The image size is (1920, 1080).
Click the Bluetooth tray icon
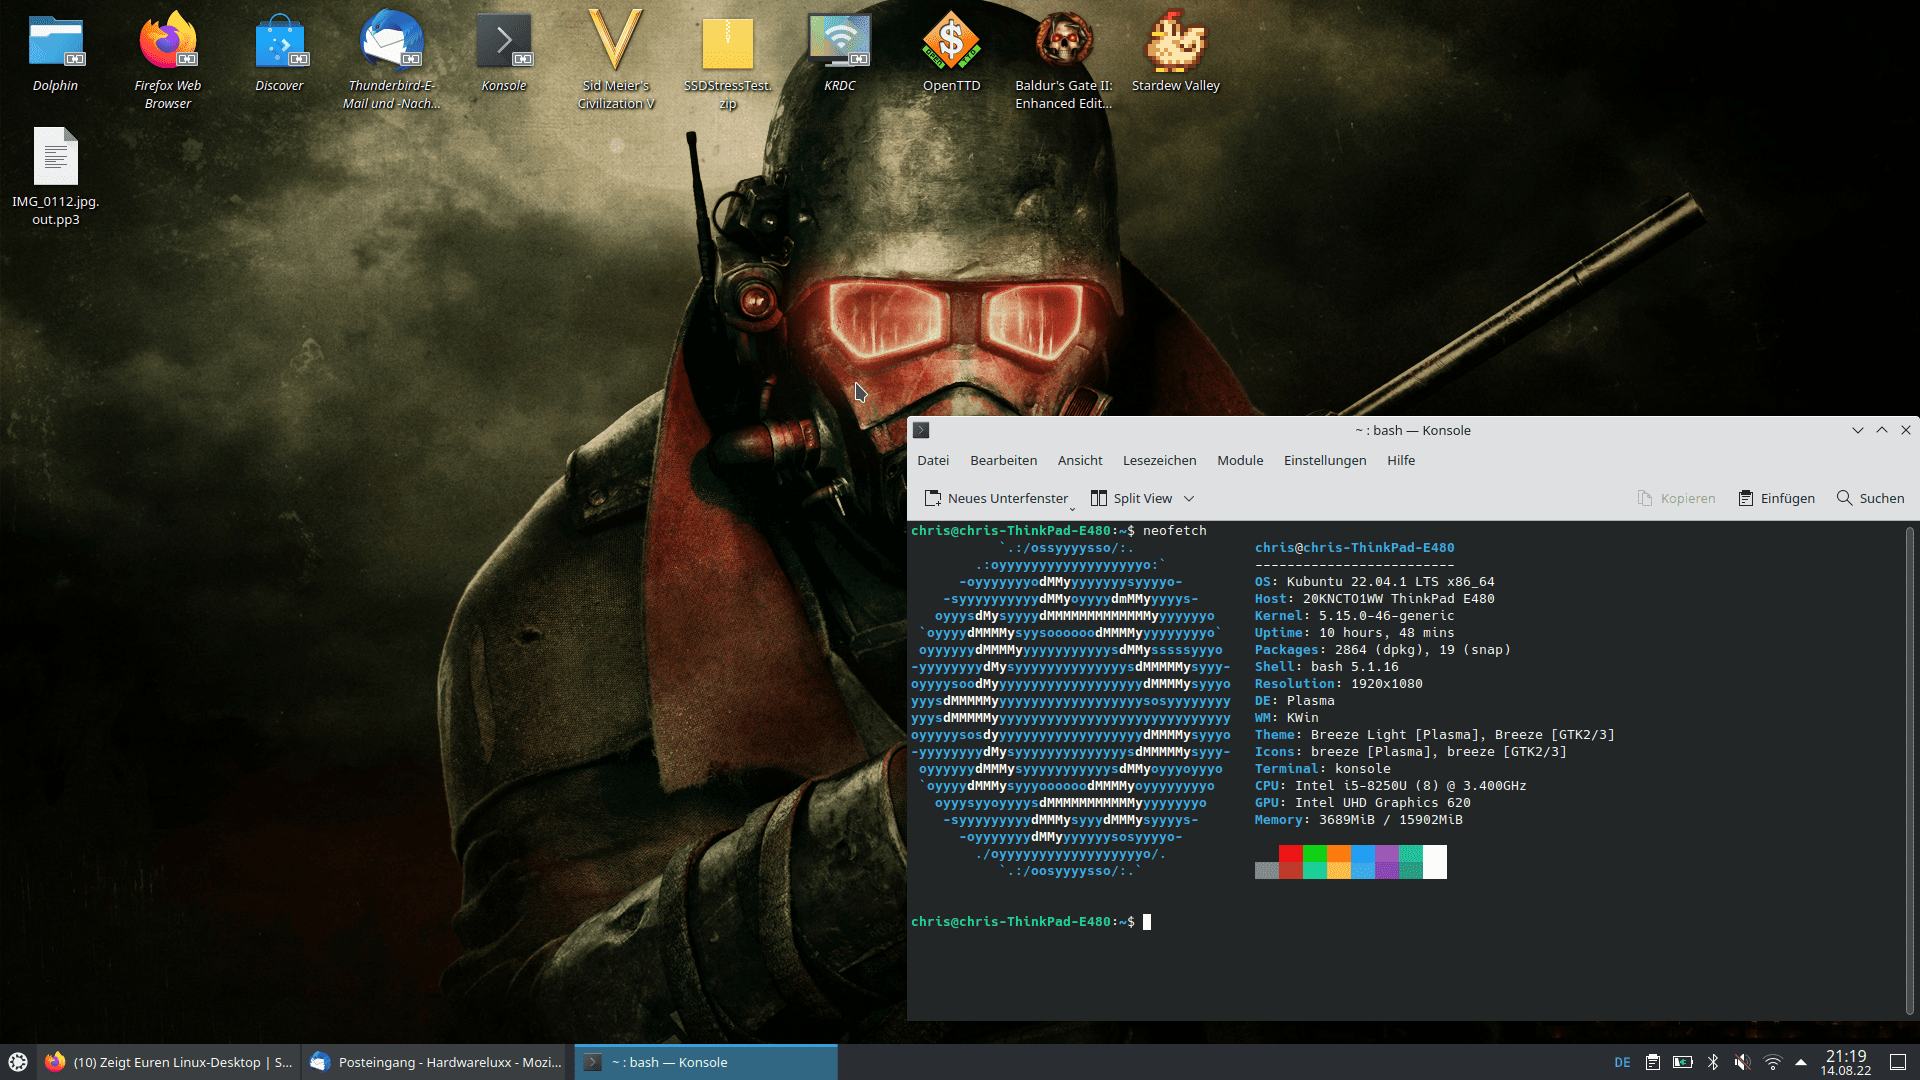pyautogui.click(x=1713, y=1062)
